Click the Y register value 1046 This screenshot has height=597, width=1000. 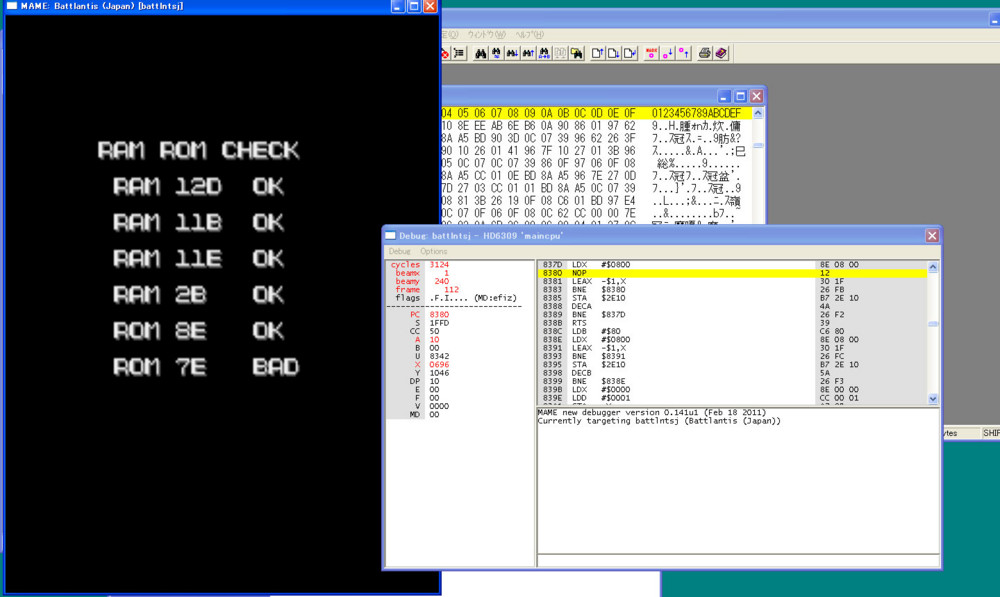pos(439,372)
